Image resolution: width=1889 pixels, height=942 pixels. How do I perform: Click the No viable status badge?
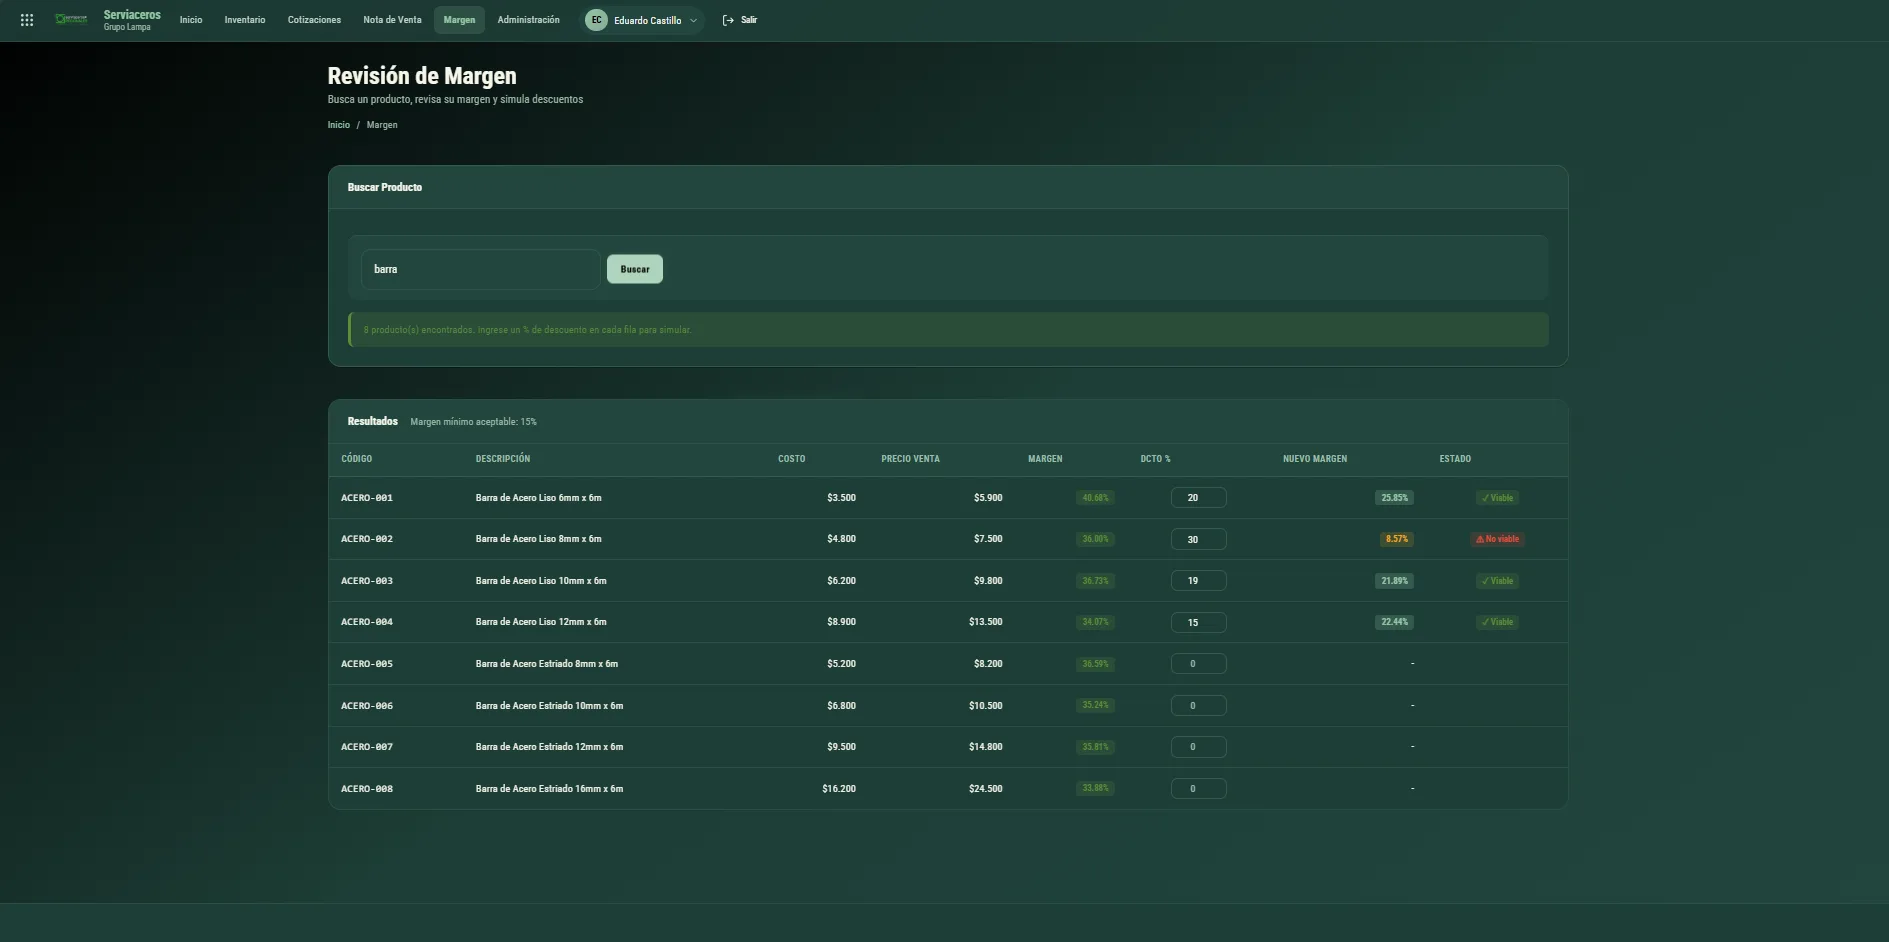coord(1498,539)
